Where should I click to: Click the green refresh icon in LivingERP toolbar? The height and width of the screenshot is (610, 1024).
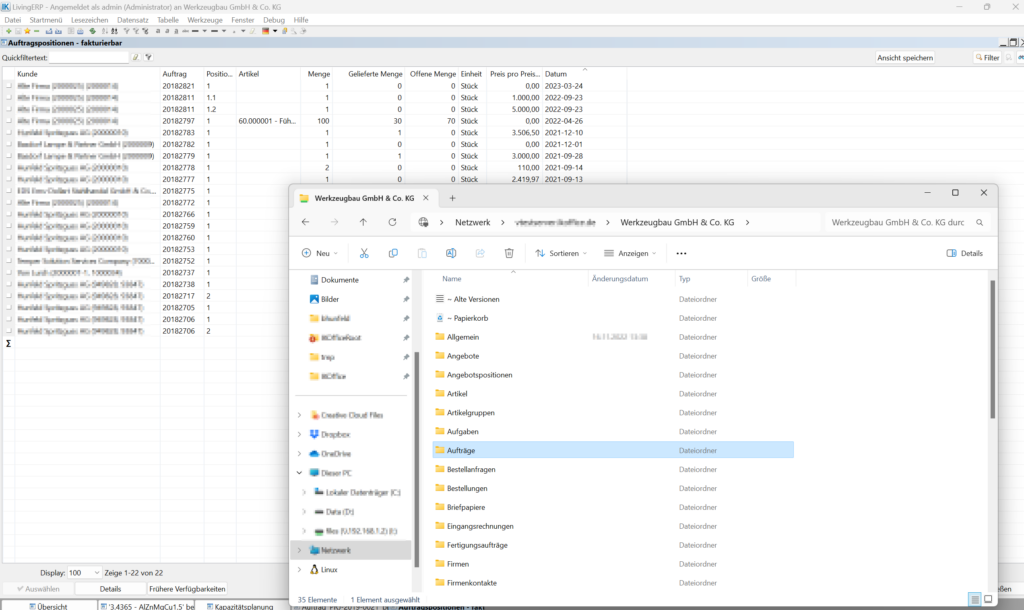tap(92, 31)
